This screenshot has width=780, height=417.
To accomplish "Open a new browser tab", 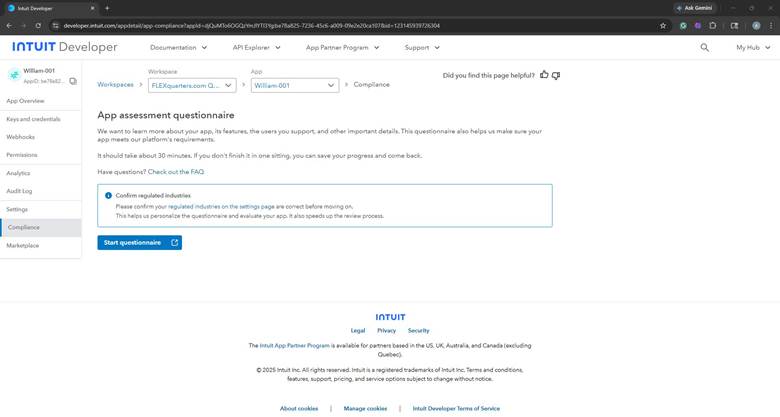I will coord(107,8).
